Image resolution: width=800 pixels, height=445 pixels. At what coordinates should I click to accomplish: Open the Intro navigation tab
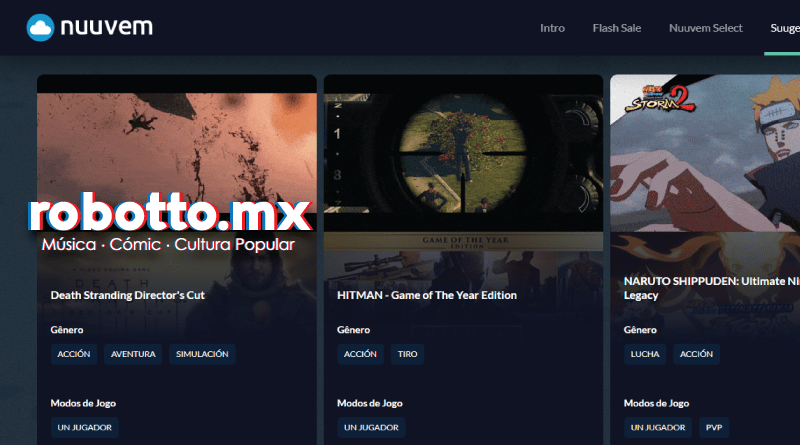552,28
